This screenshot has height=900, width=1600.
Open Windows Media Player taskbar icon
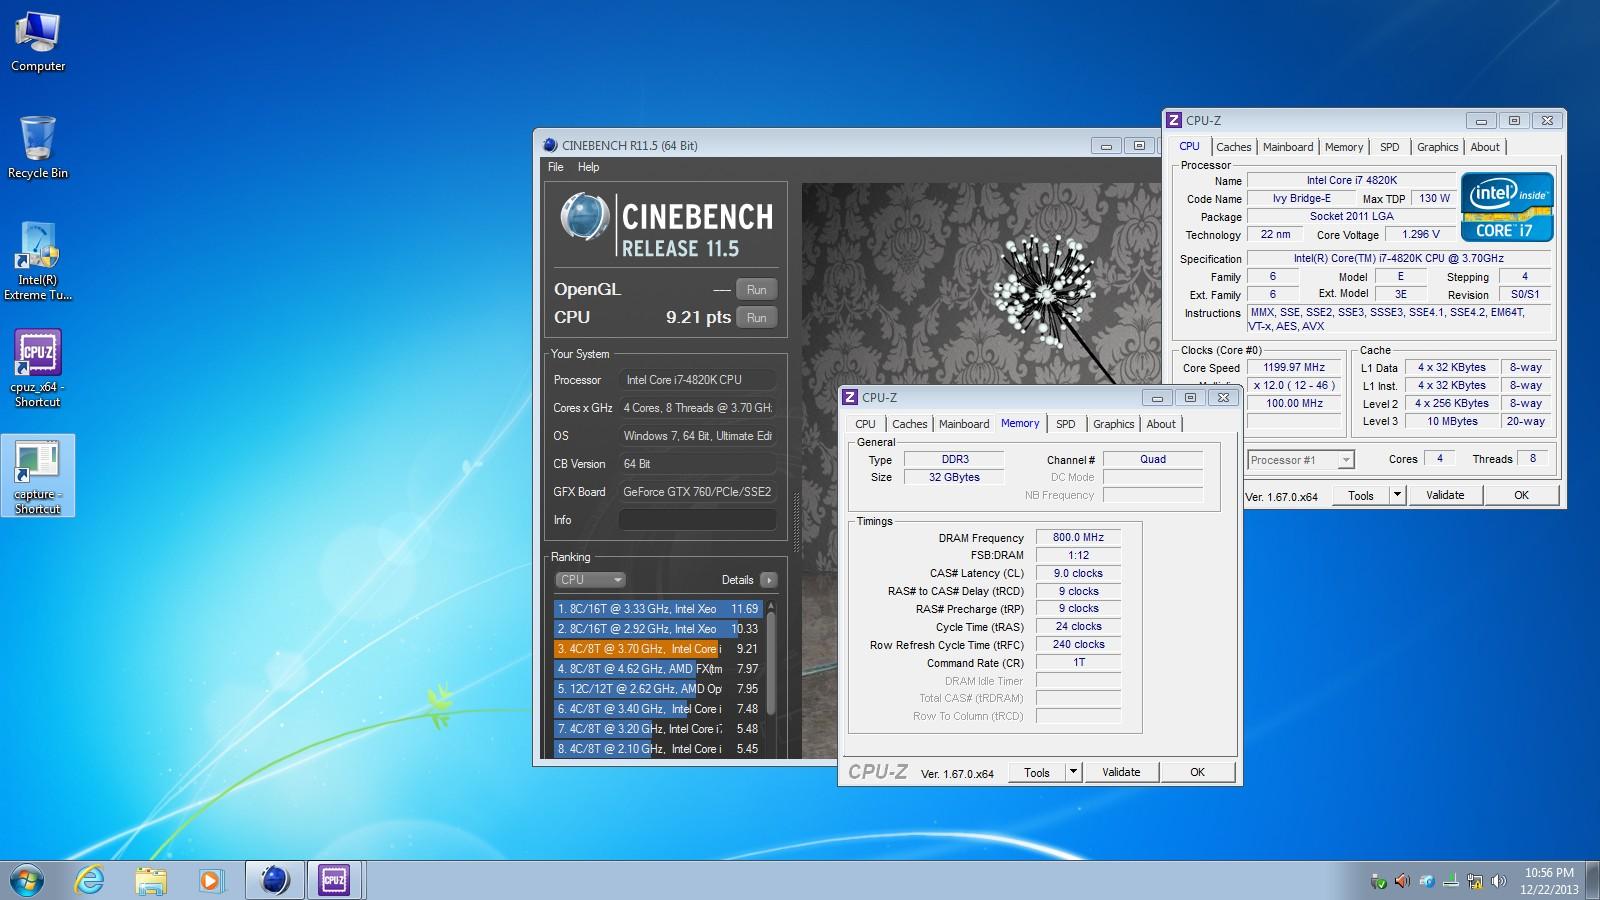click(x=211, y=880)
